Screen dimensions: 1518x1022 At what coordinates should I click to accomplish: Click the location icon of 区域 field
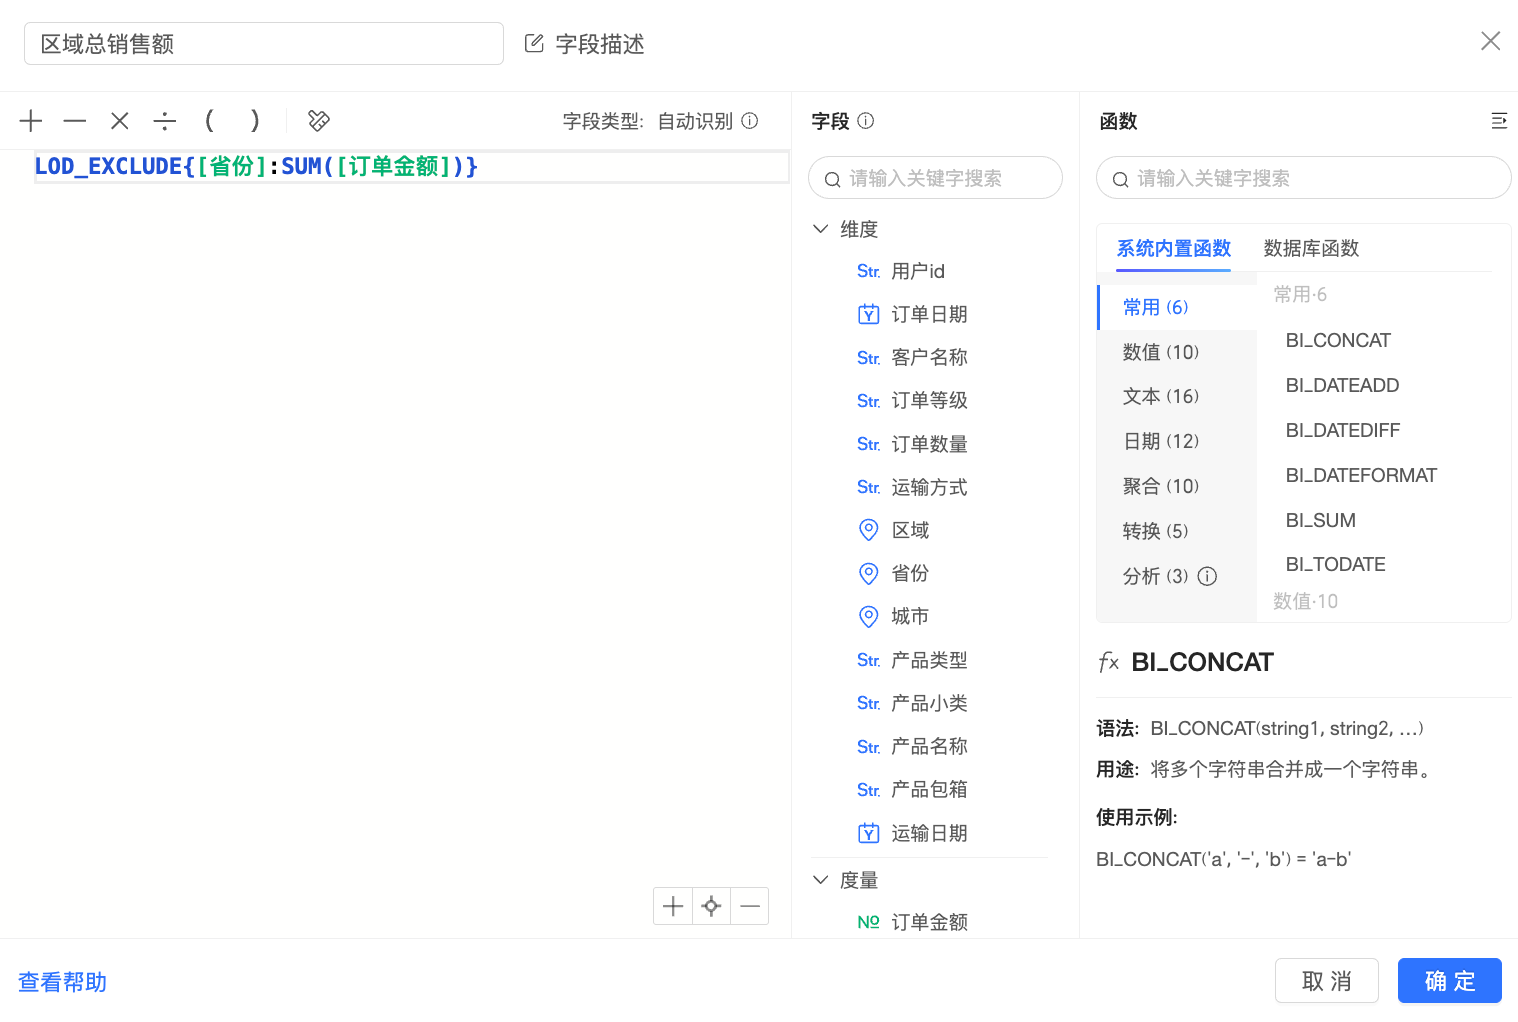point(869,530)
